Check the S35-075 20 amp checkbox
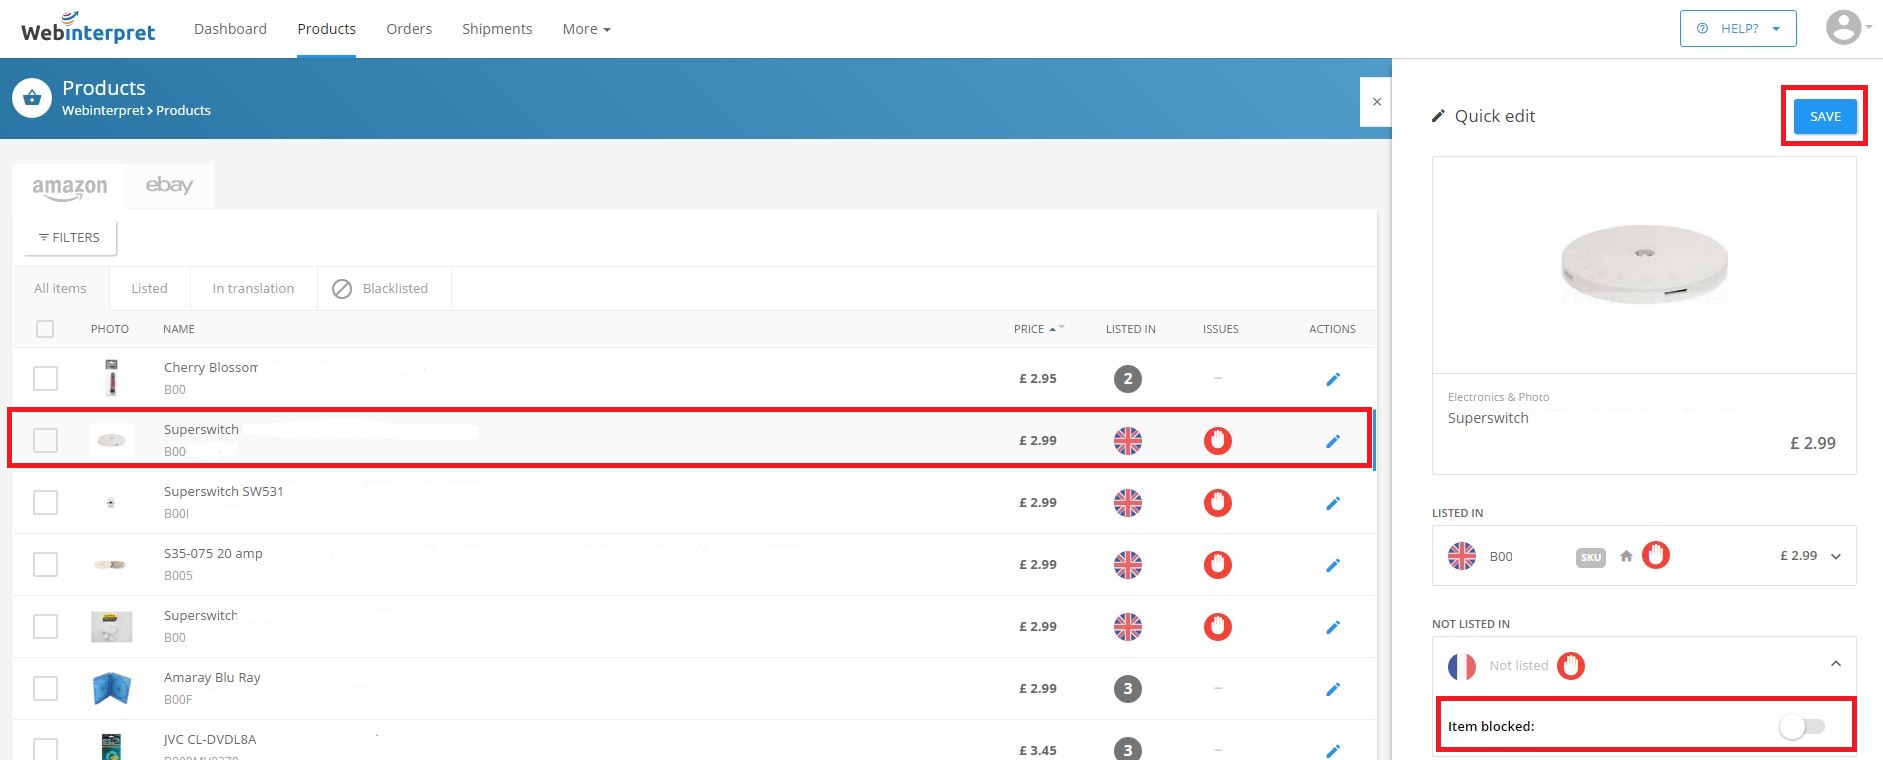The image size is (1883, 760). pos(45,565)
